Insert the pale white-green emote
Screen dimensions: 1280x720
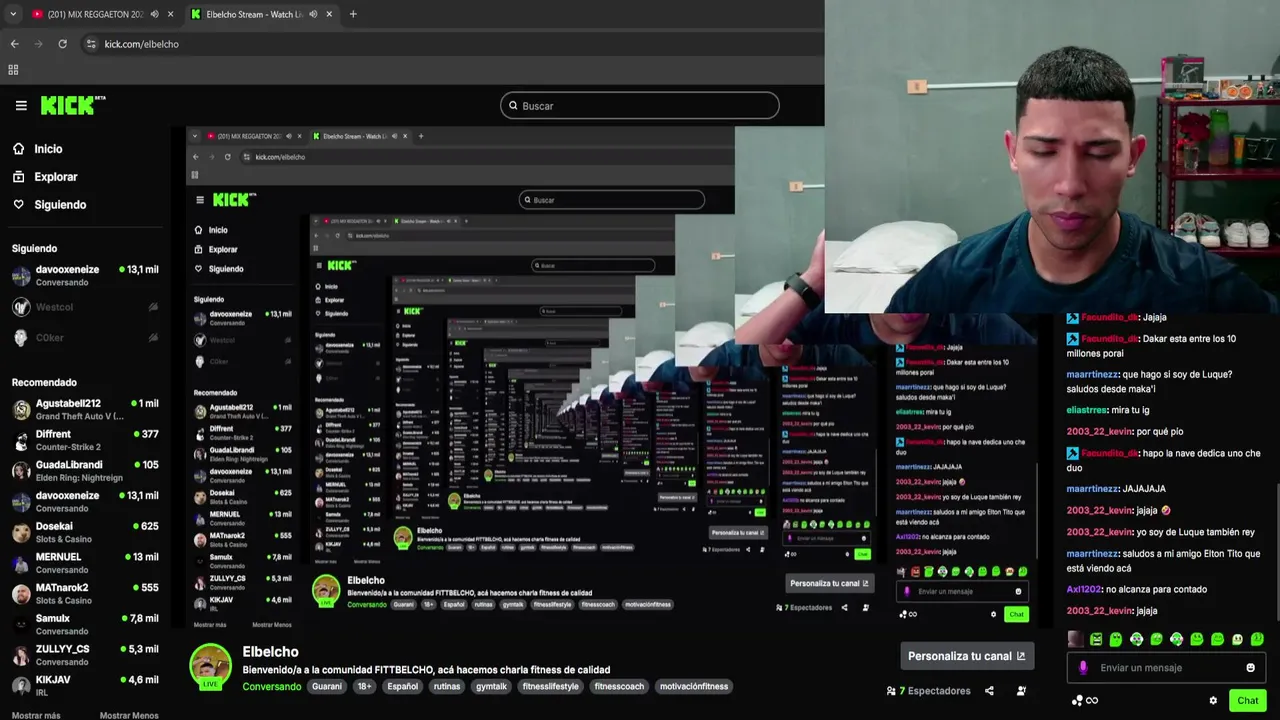point(1237,639)
